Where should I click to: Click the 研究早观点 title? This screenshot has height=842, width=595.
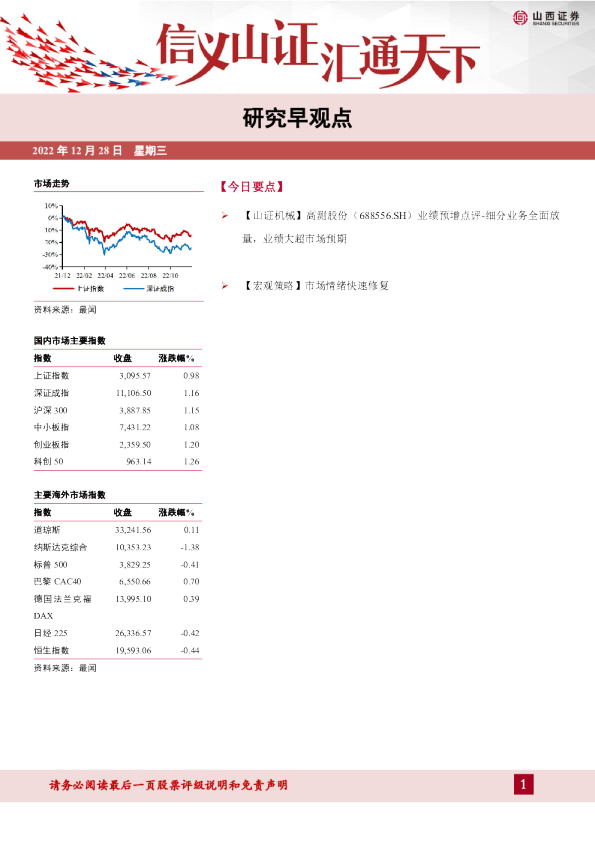click(298, 118)
